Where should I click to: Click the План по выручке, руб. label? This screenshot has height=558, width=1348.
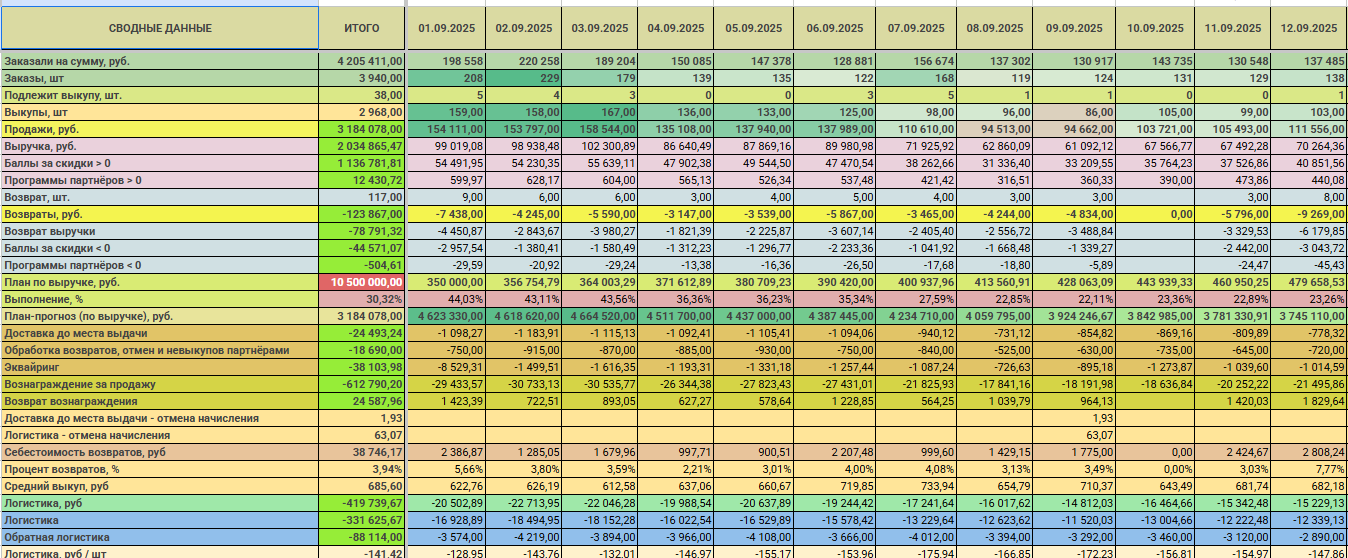[x=160, y=282]
